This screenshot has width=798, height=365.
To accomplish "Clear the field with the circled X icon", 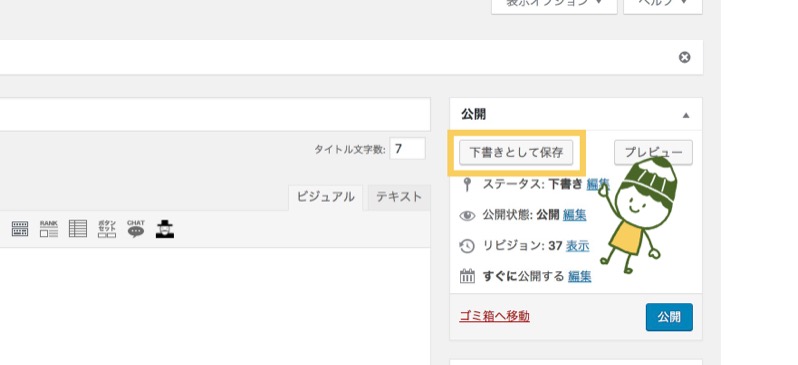I will pos(685,58).
